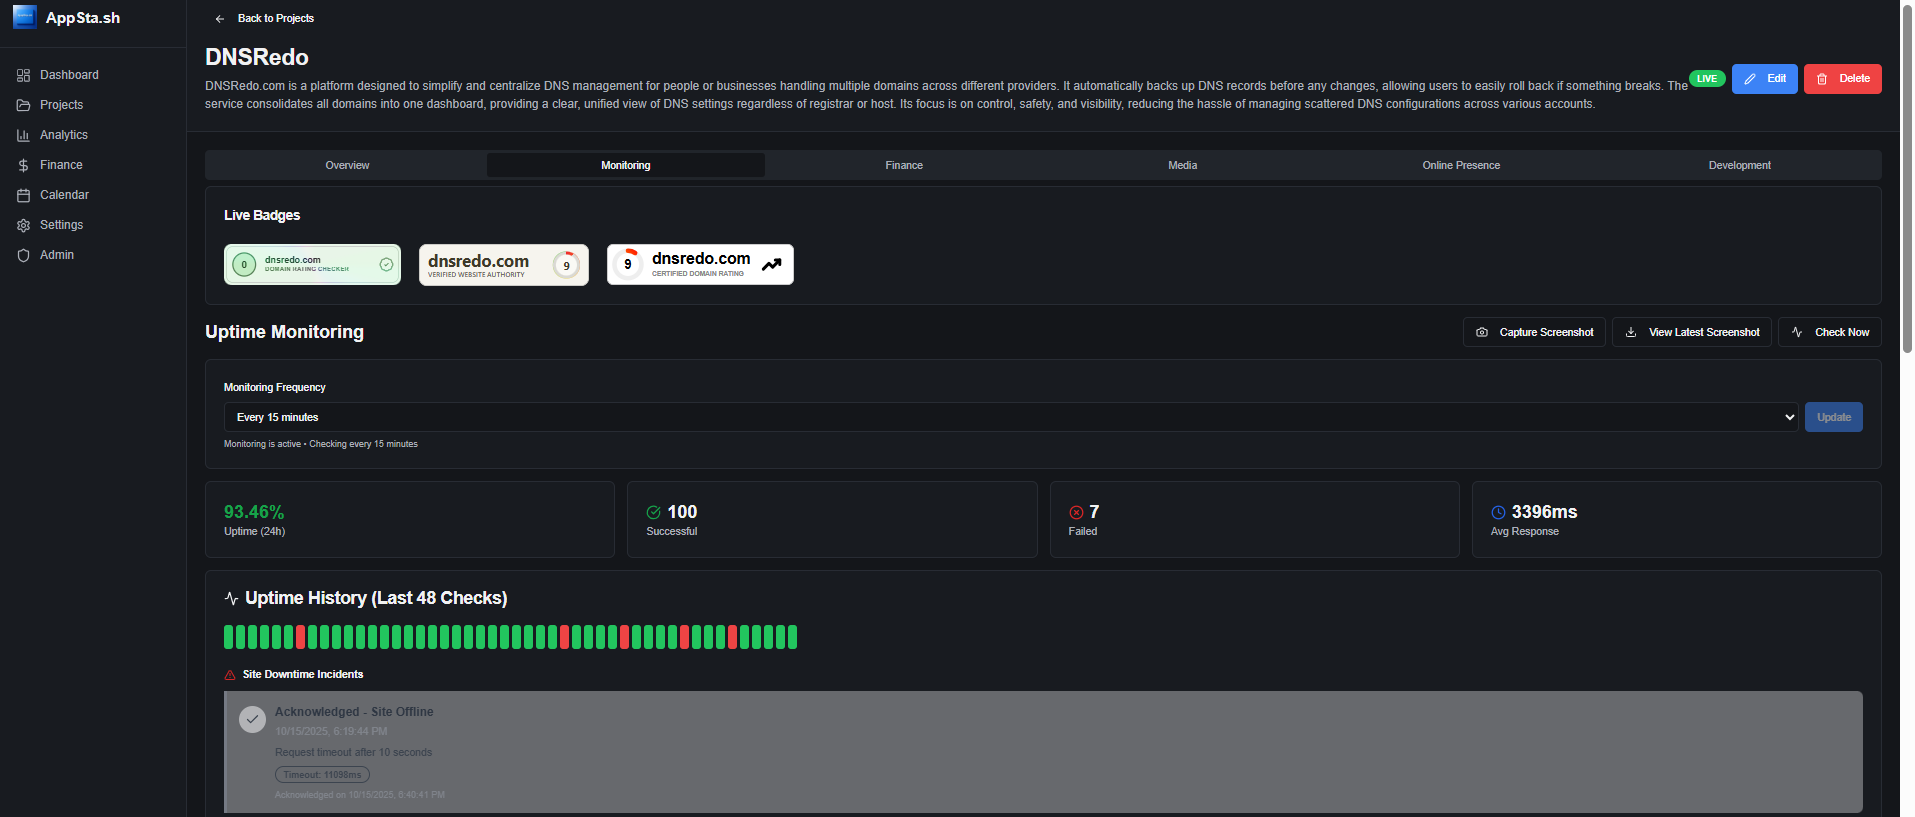Screen dimensions: 1915x817
Task: Click the Capture Screenshot button label
Action: coord(1546,332)
